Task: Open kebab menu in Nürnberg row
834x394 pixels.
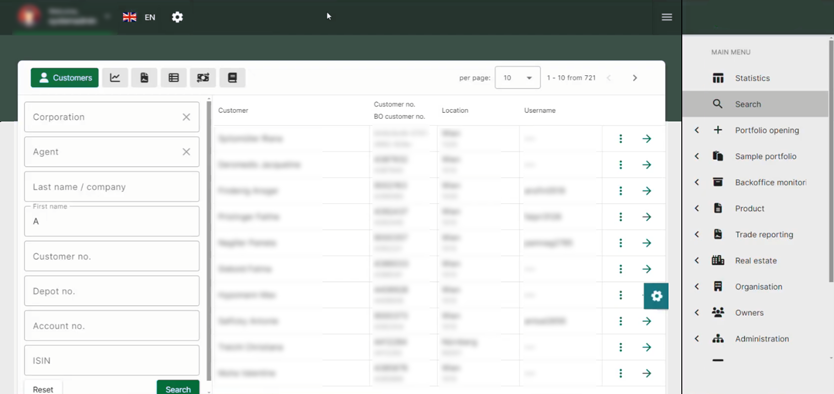Action: coord(621,347)
